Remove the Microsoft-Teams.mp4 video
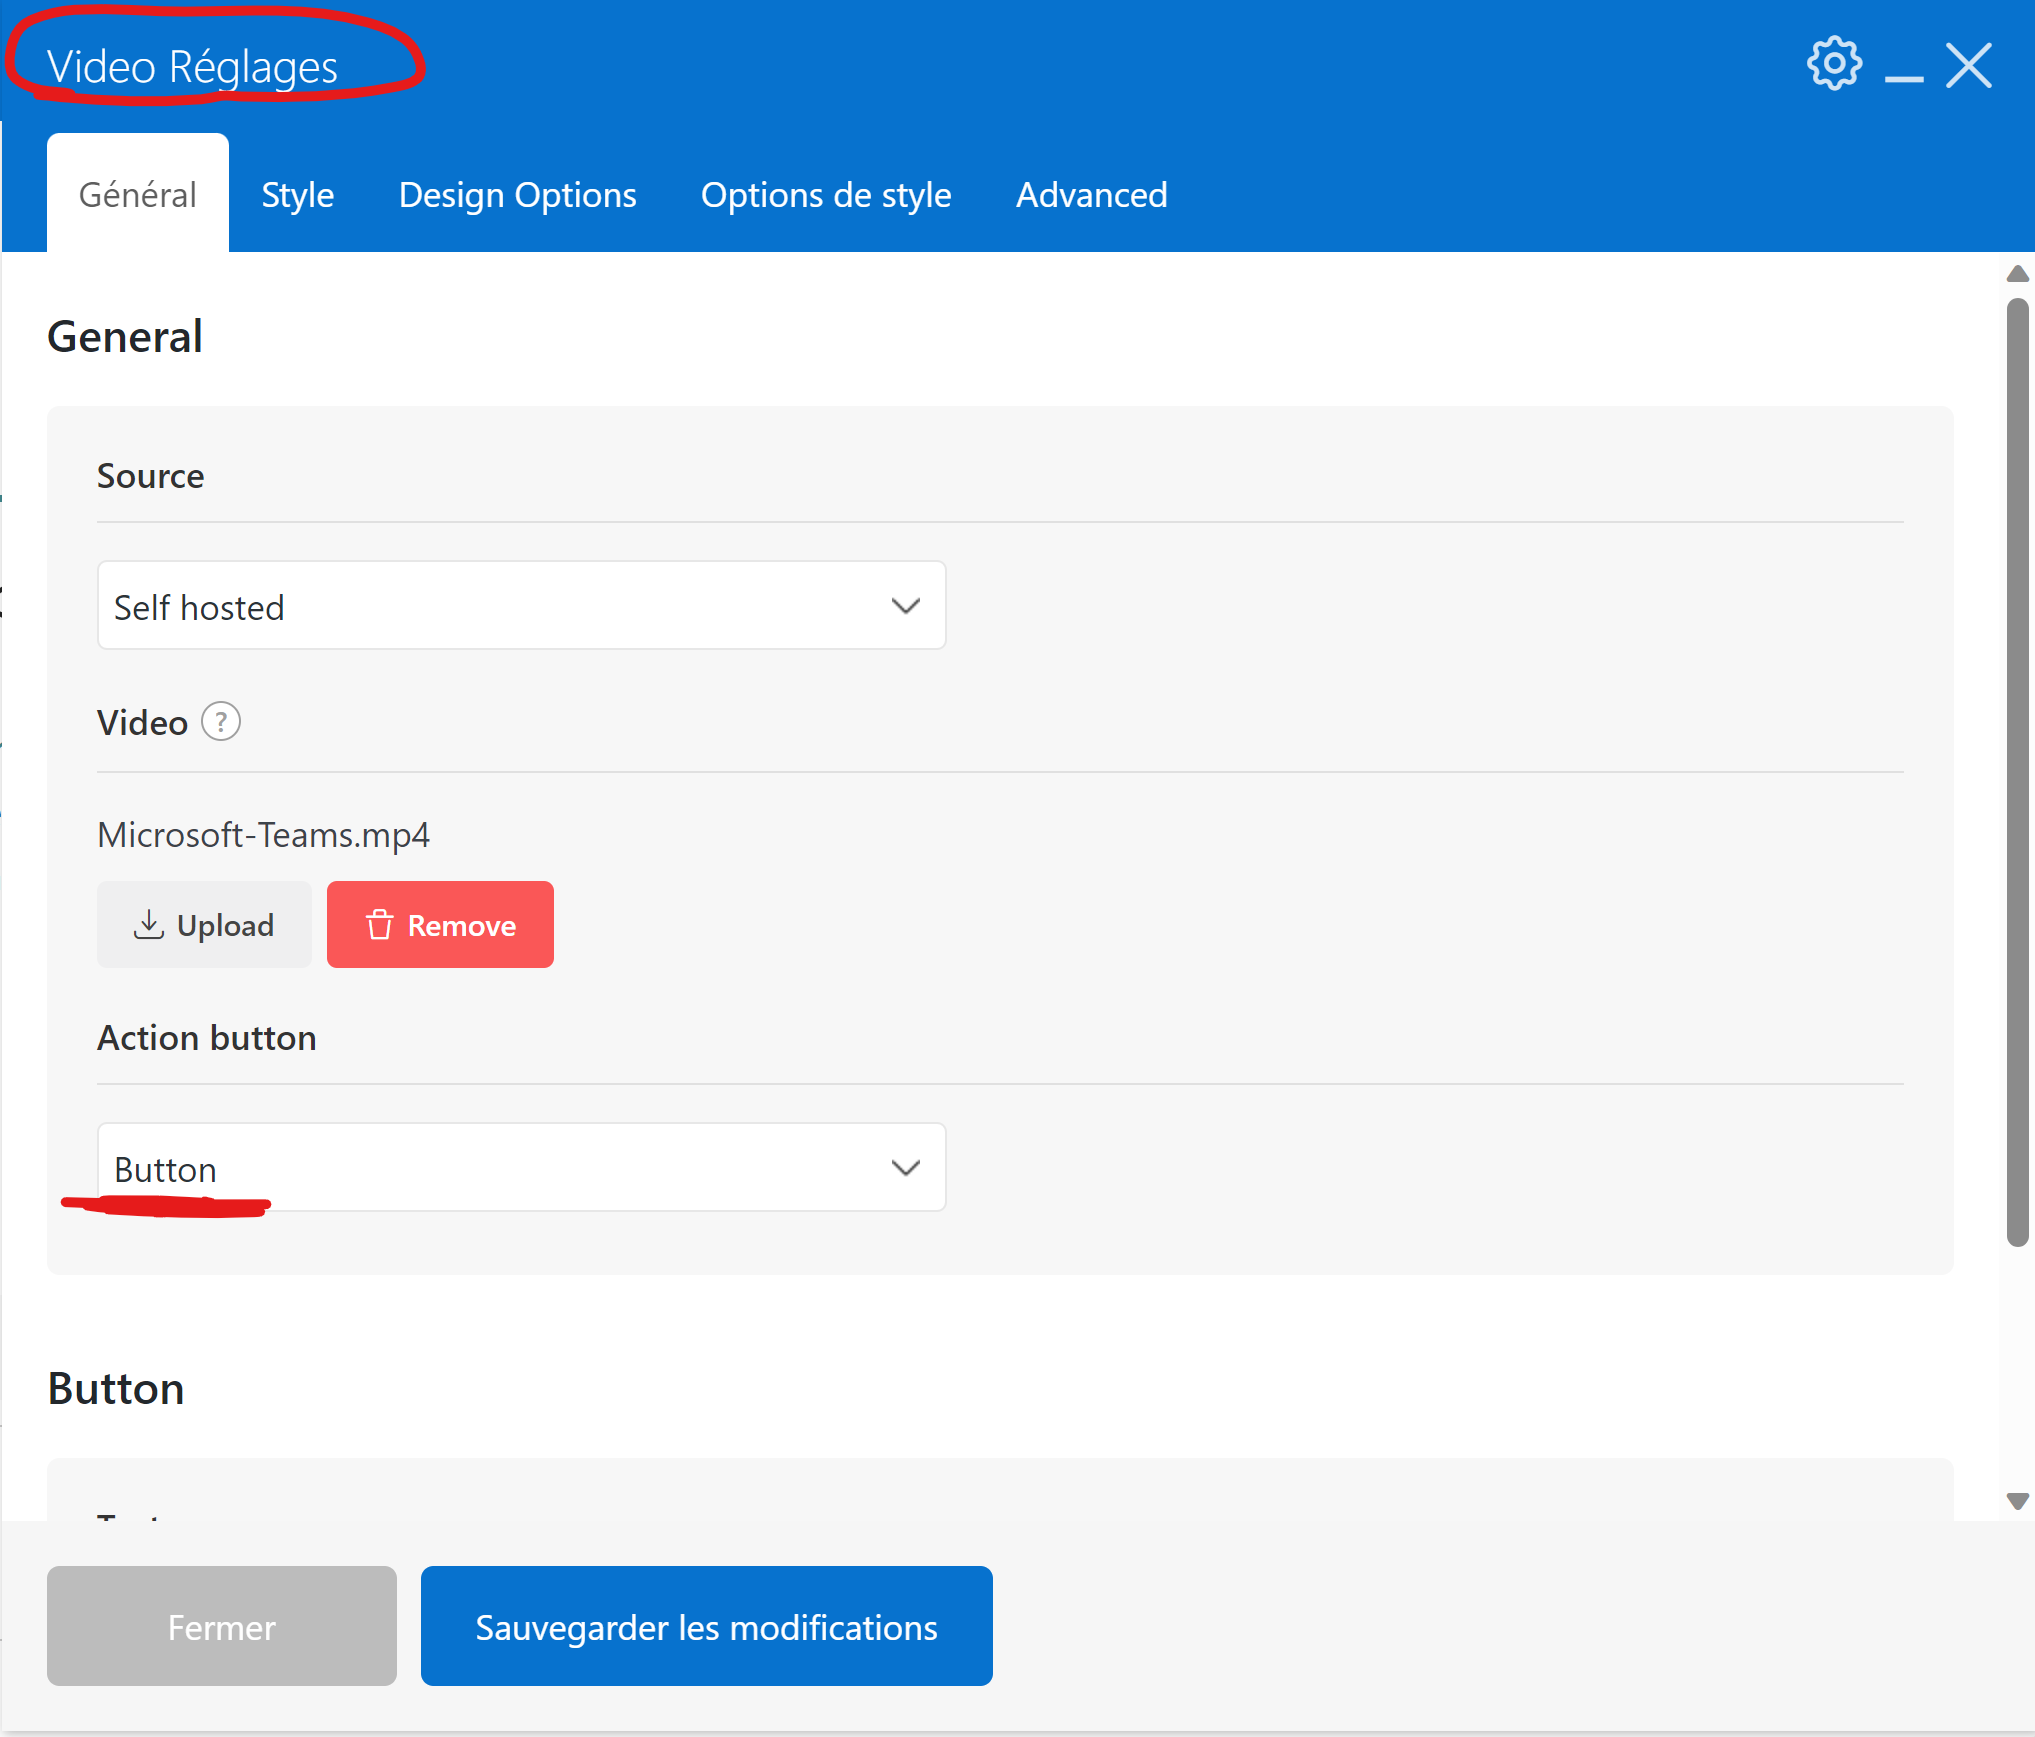This screenshot has width=2035, height=1737. click(440, 925)
